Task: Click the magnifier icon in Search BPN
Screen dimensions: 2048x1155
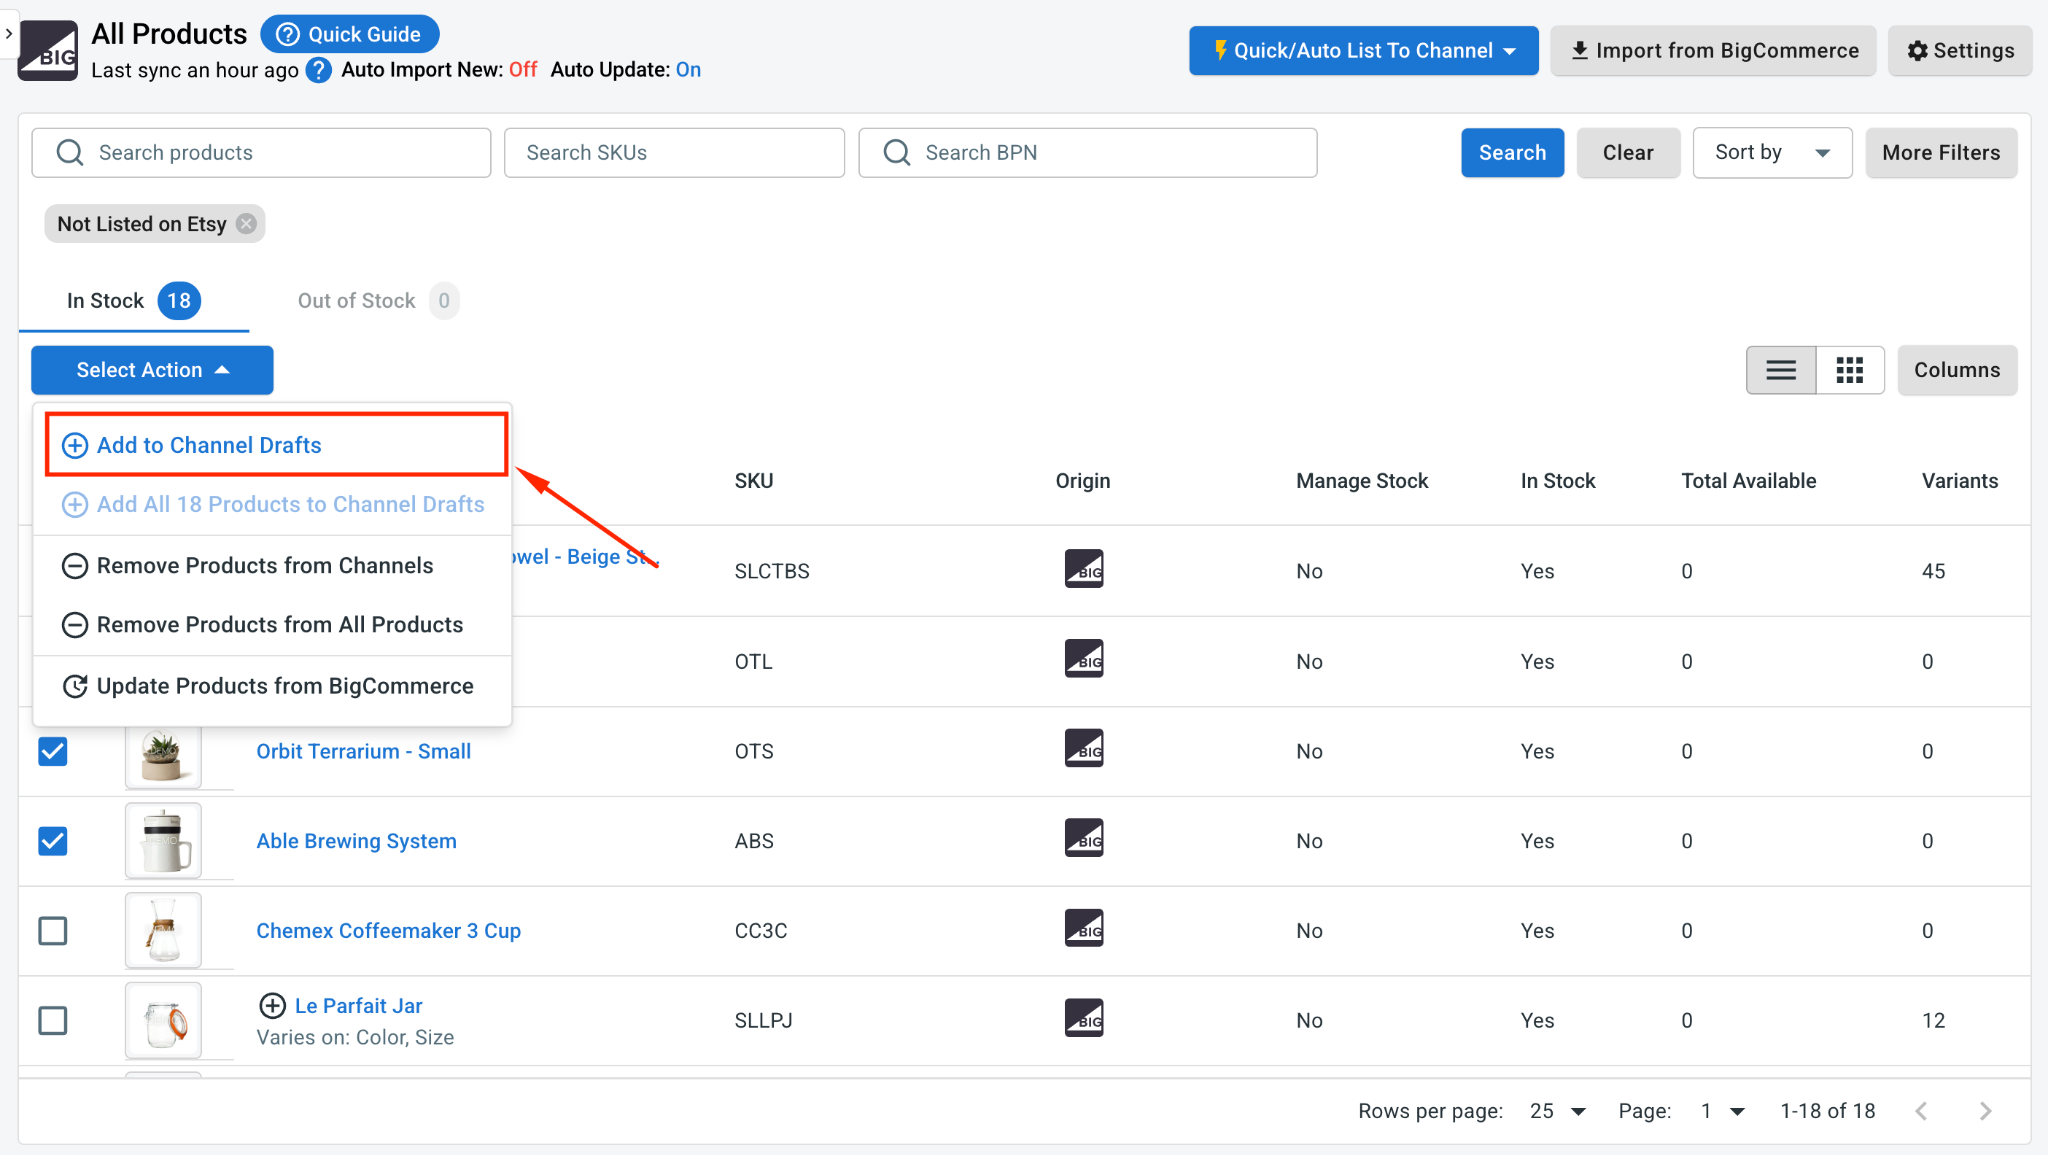Action: 897,152
